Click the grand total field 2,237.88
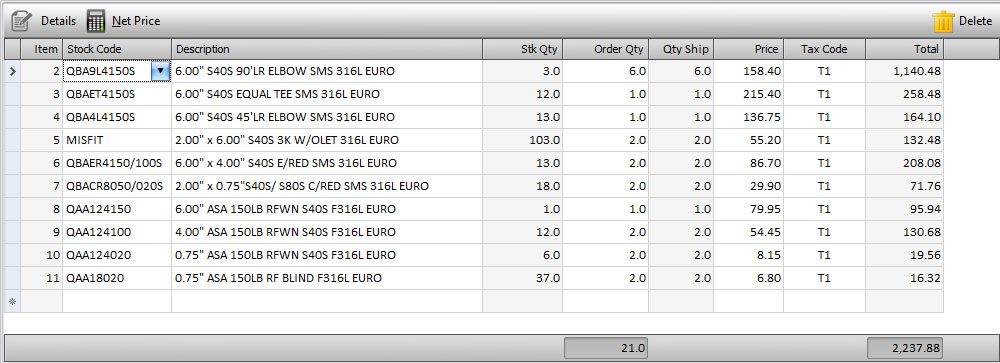Screen dimensions: 1000x363 [x=905, y=348]
